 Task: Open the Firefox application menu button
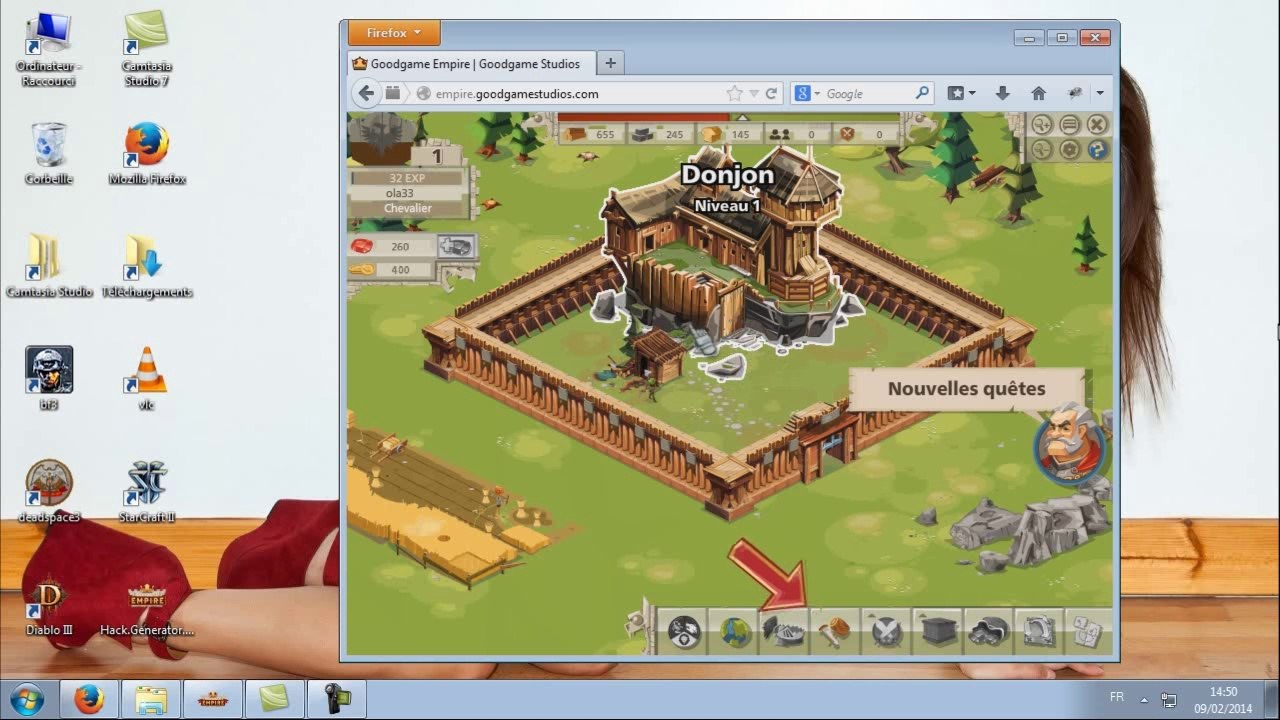point(394,33)
